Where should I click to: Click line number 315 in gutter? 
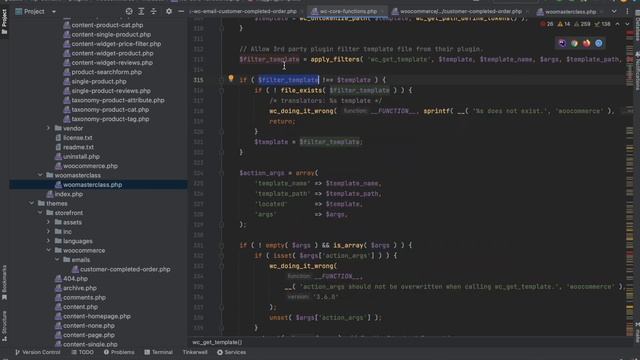tap(198, 80)
